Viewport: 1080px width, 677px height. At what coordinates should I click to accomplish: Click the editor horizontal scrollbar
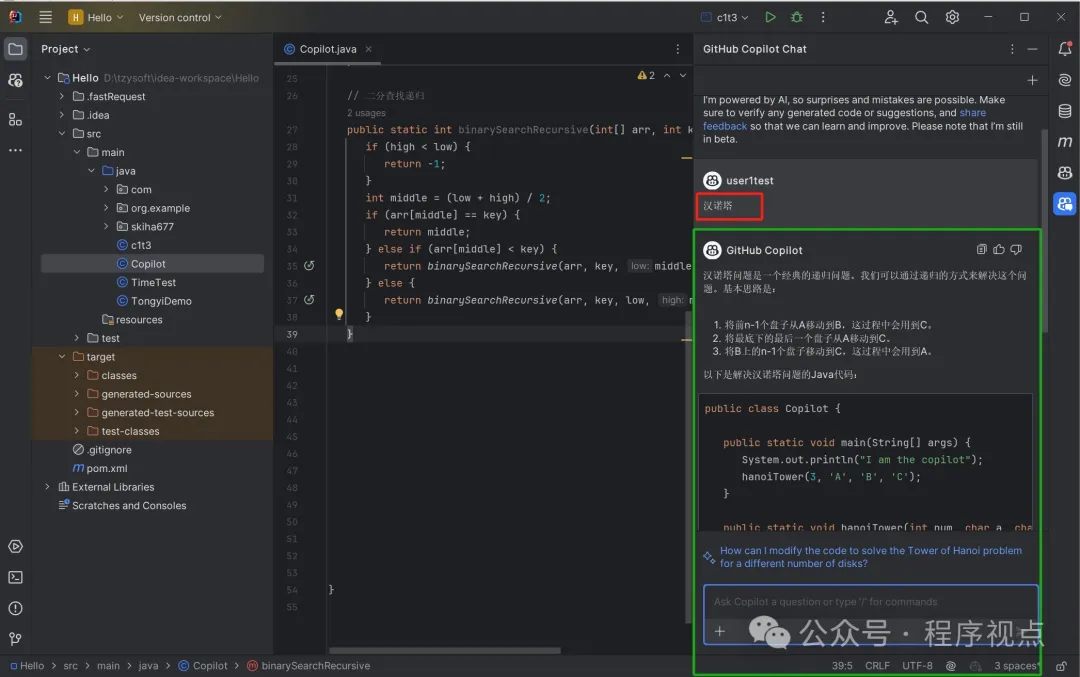(x=444, y=650)
